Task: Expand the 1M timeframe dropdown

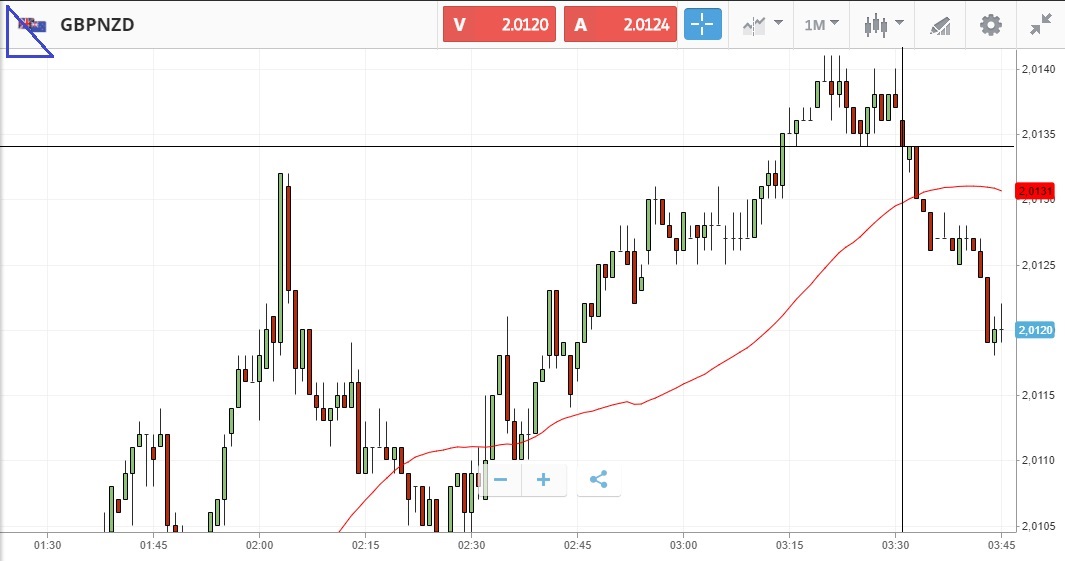Action: pos(821,25)
